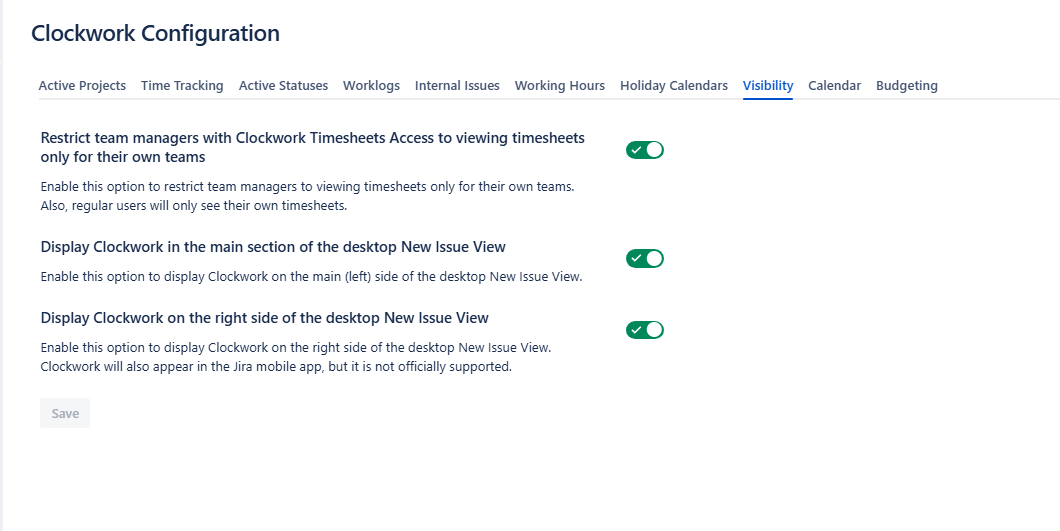Toggle off Clockwork on right side option
Viewport: 1060px width, 531px height.
point(645,330)
